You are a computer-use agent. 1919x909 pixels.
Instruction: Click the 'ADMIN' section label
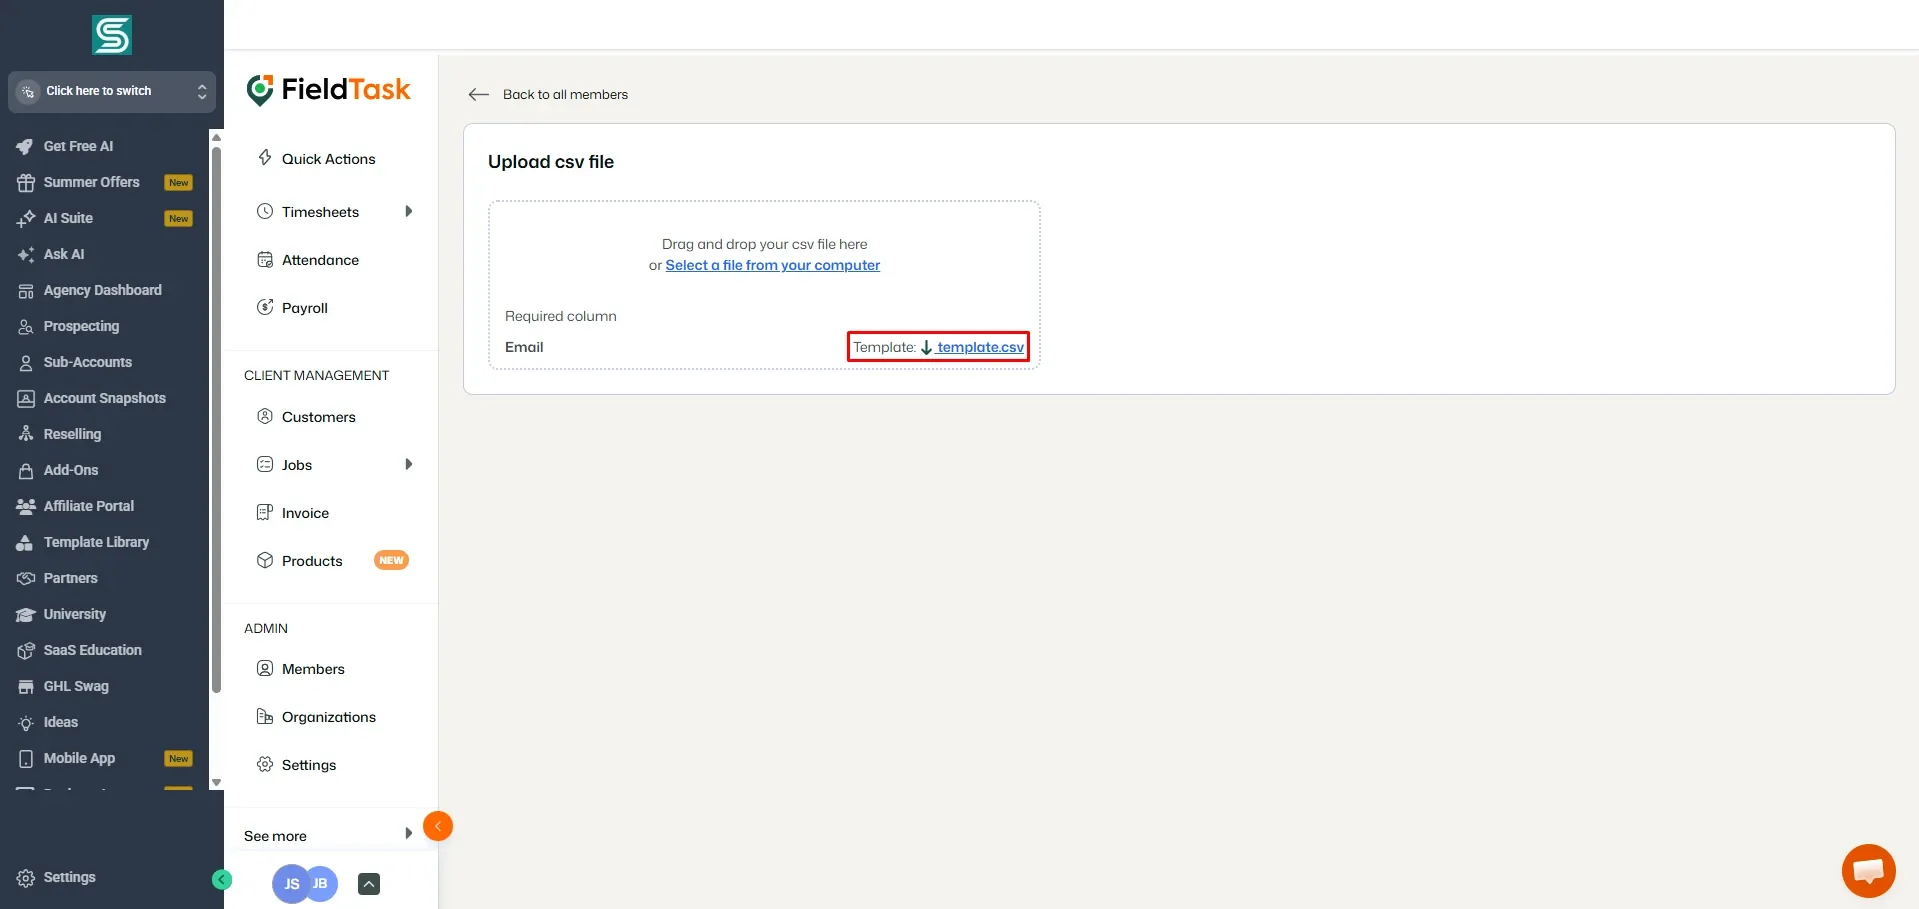click(x=266, y=628)
